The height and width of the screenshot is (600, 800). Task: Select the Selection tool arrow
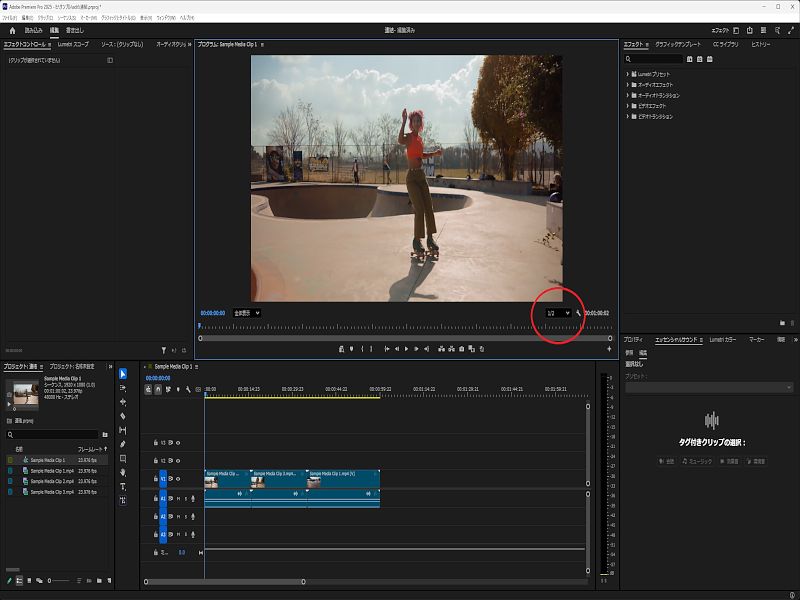coord(123,374)
